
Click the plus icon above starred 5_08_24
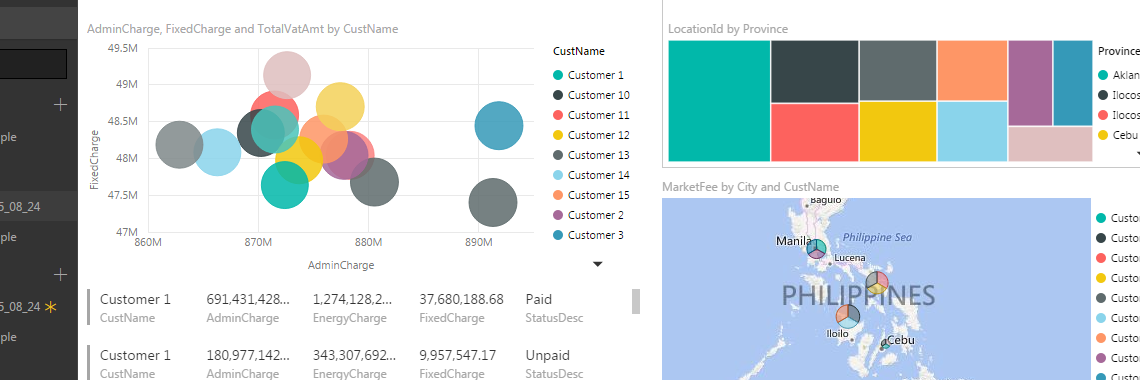click(x=60, y=275)
